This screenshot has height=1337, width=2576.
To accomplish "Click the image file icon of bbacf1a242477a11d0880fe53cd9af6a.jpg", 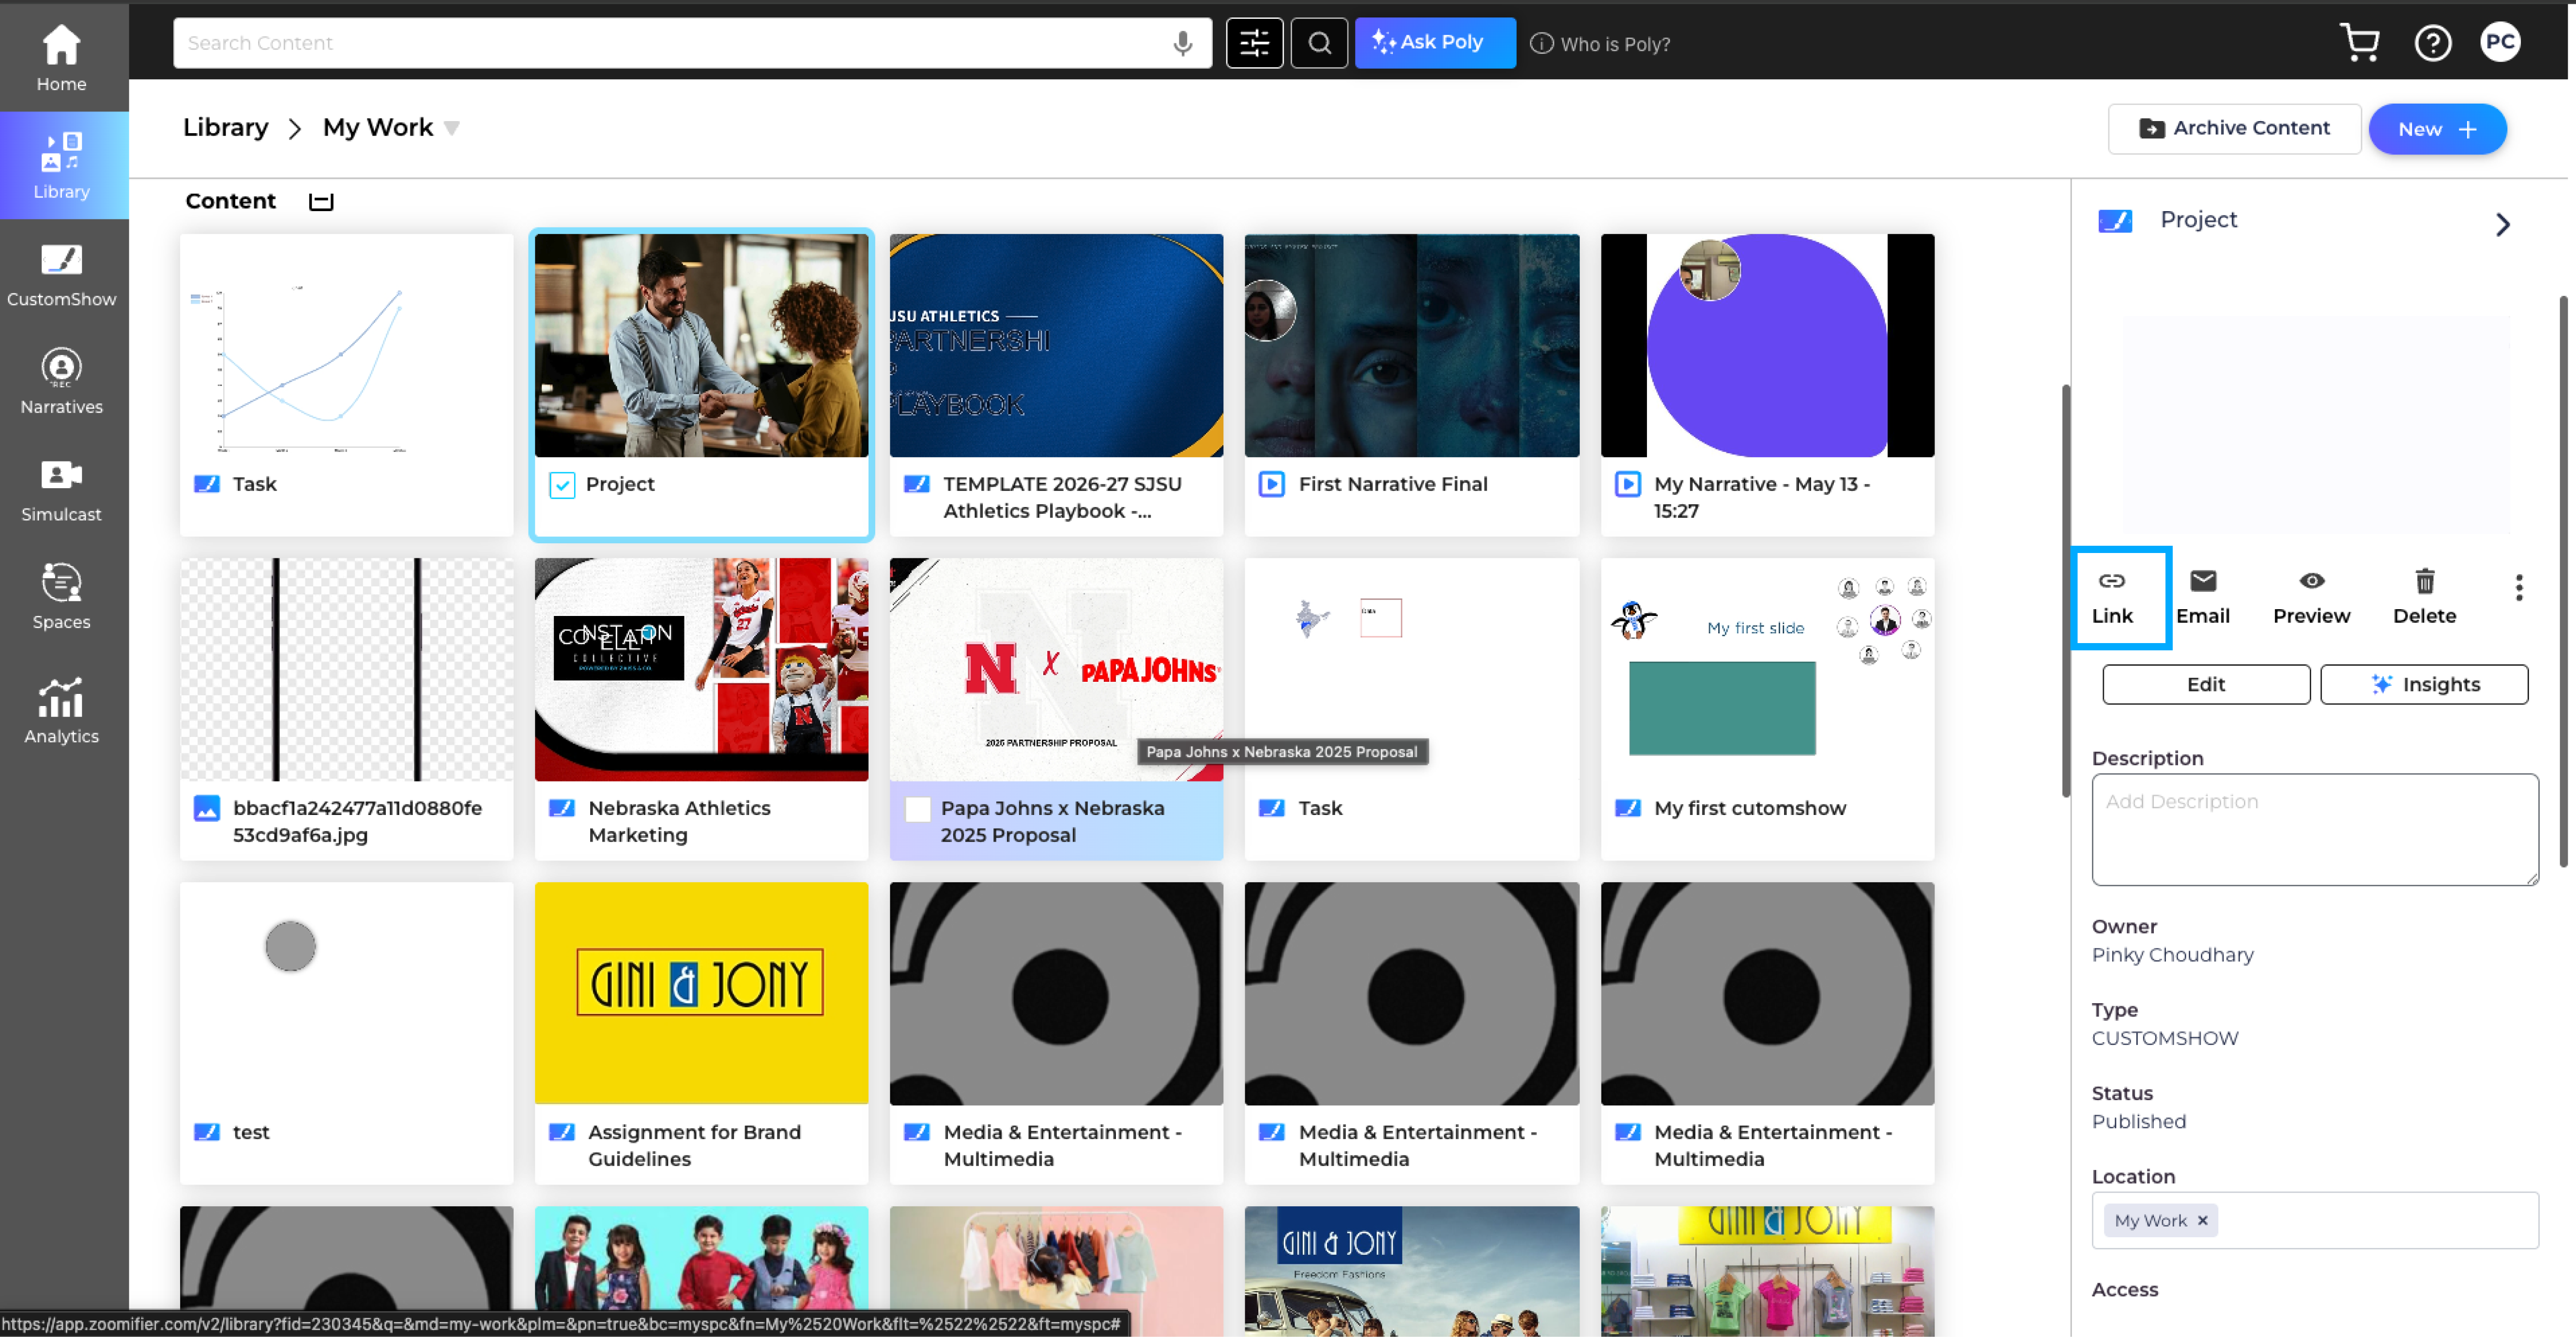I will pos(206,808).
